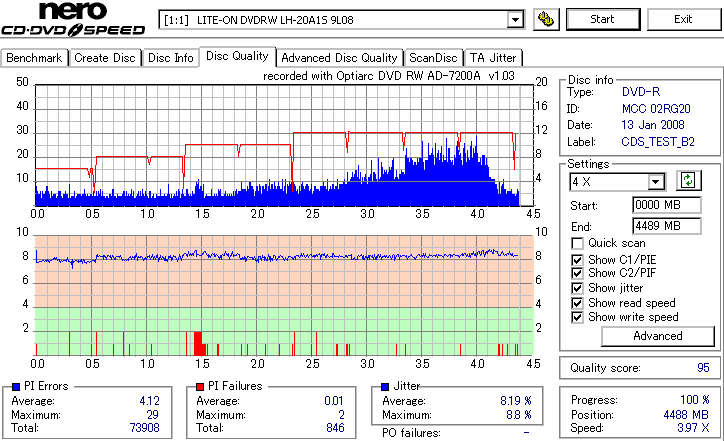Open the TA Jitter tab

pos(493,58)
